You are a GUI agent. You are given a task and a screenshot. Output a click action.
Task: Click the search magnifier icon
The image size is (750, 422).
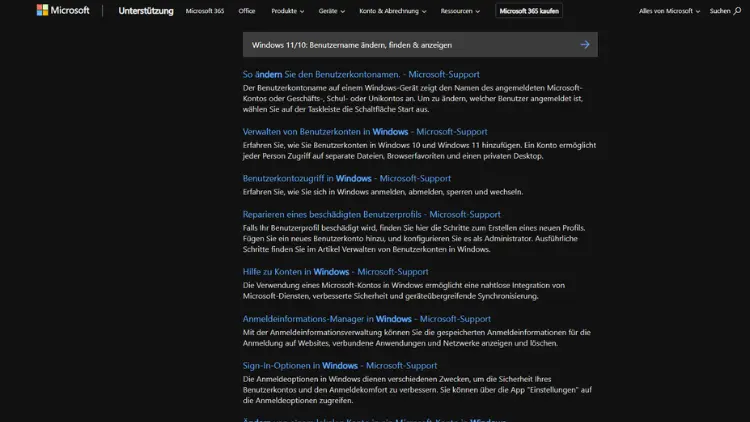click(737, 11)
